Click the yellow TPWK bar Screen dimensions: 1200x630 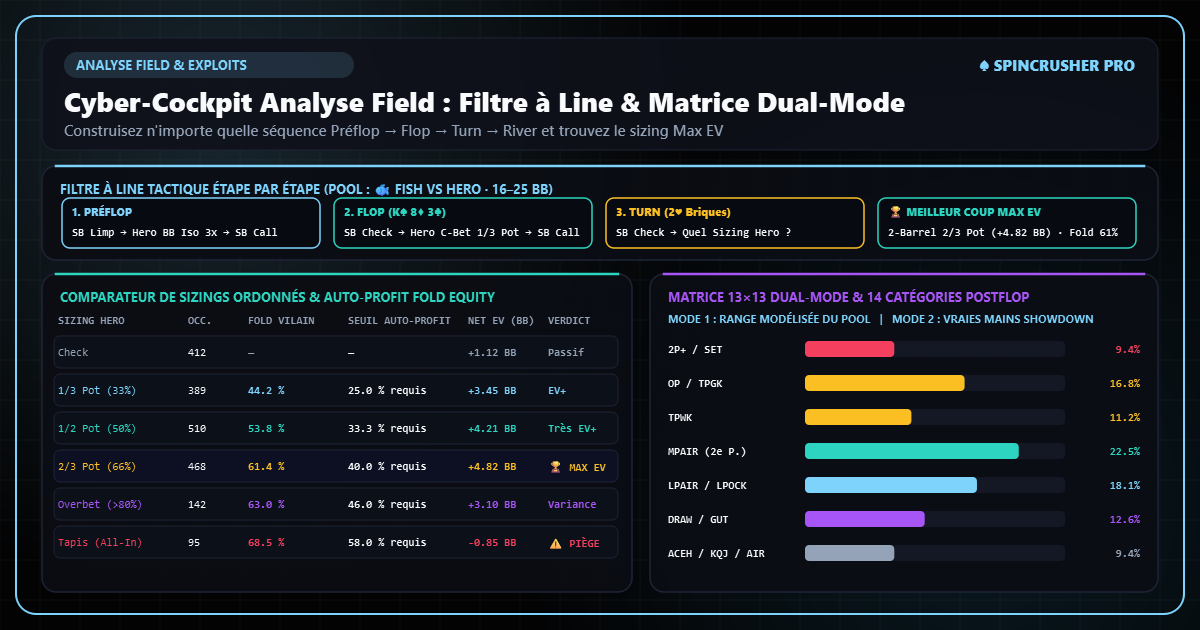[858, 417]
